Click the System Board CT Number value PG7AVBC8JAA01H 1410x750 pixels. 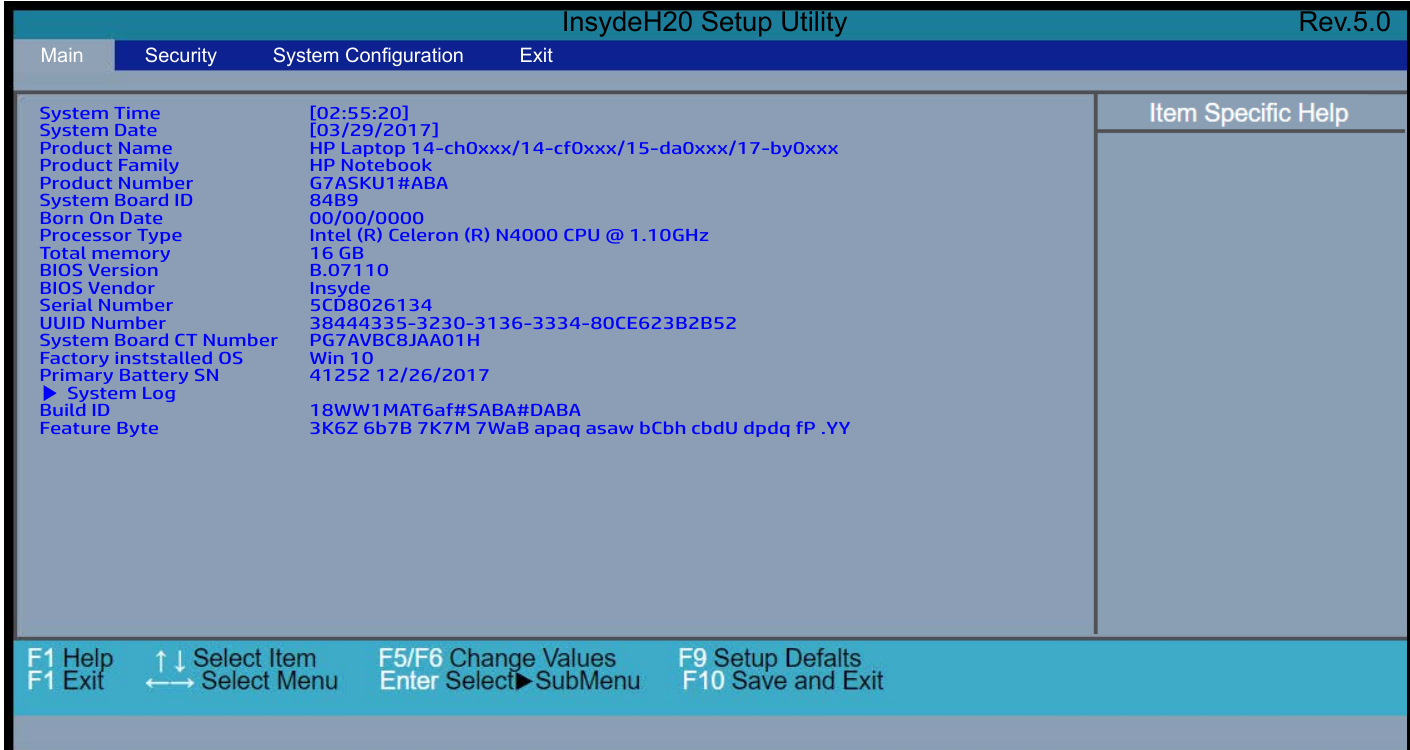pyautogui.click(x=395, y=340)
